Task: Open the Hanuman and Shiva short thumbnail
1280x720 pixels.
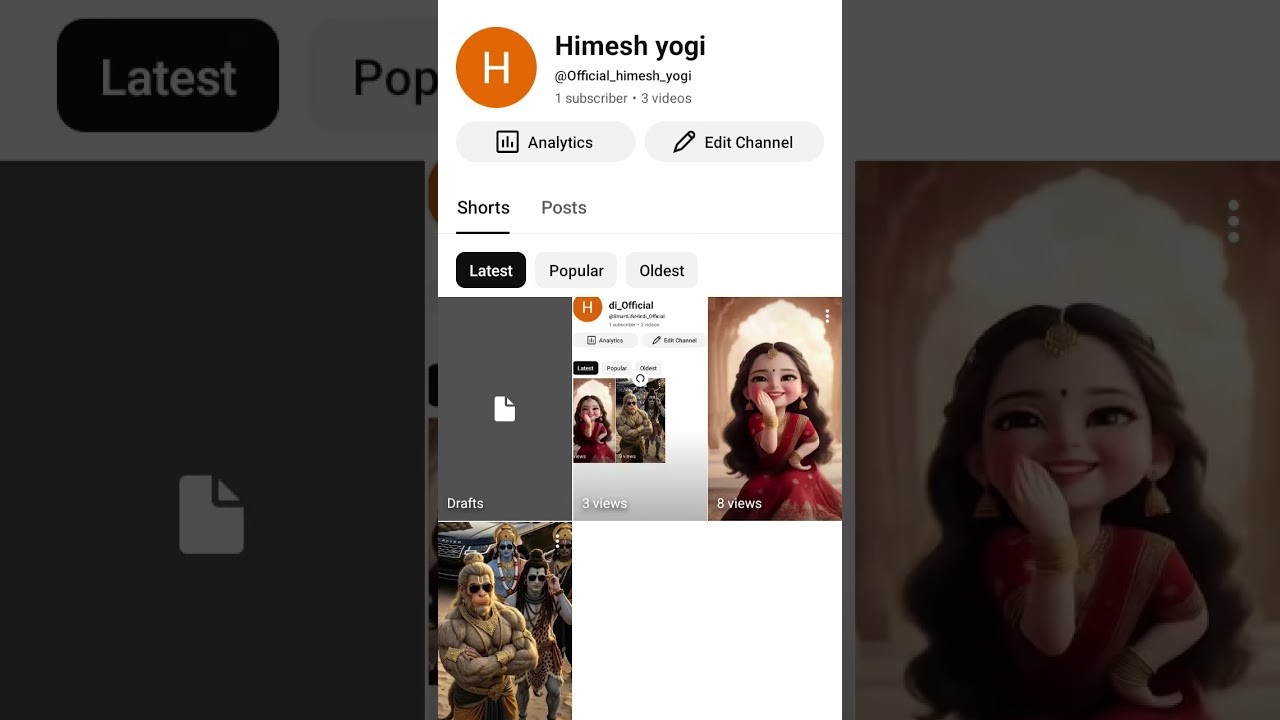Action: [x=505, y=621]
